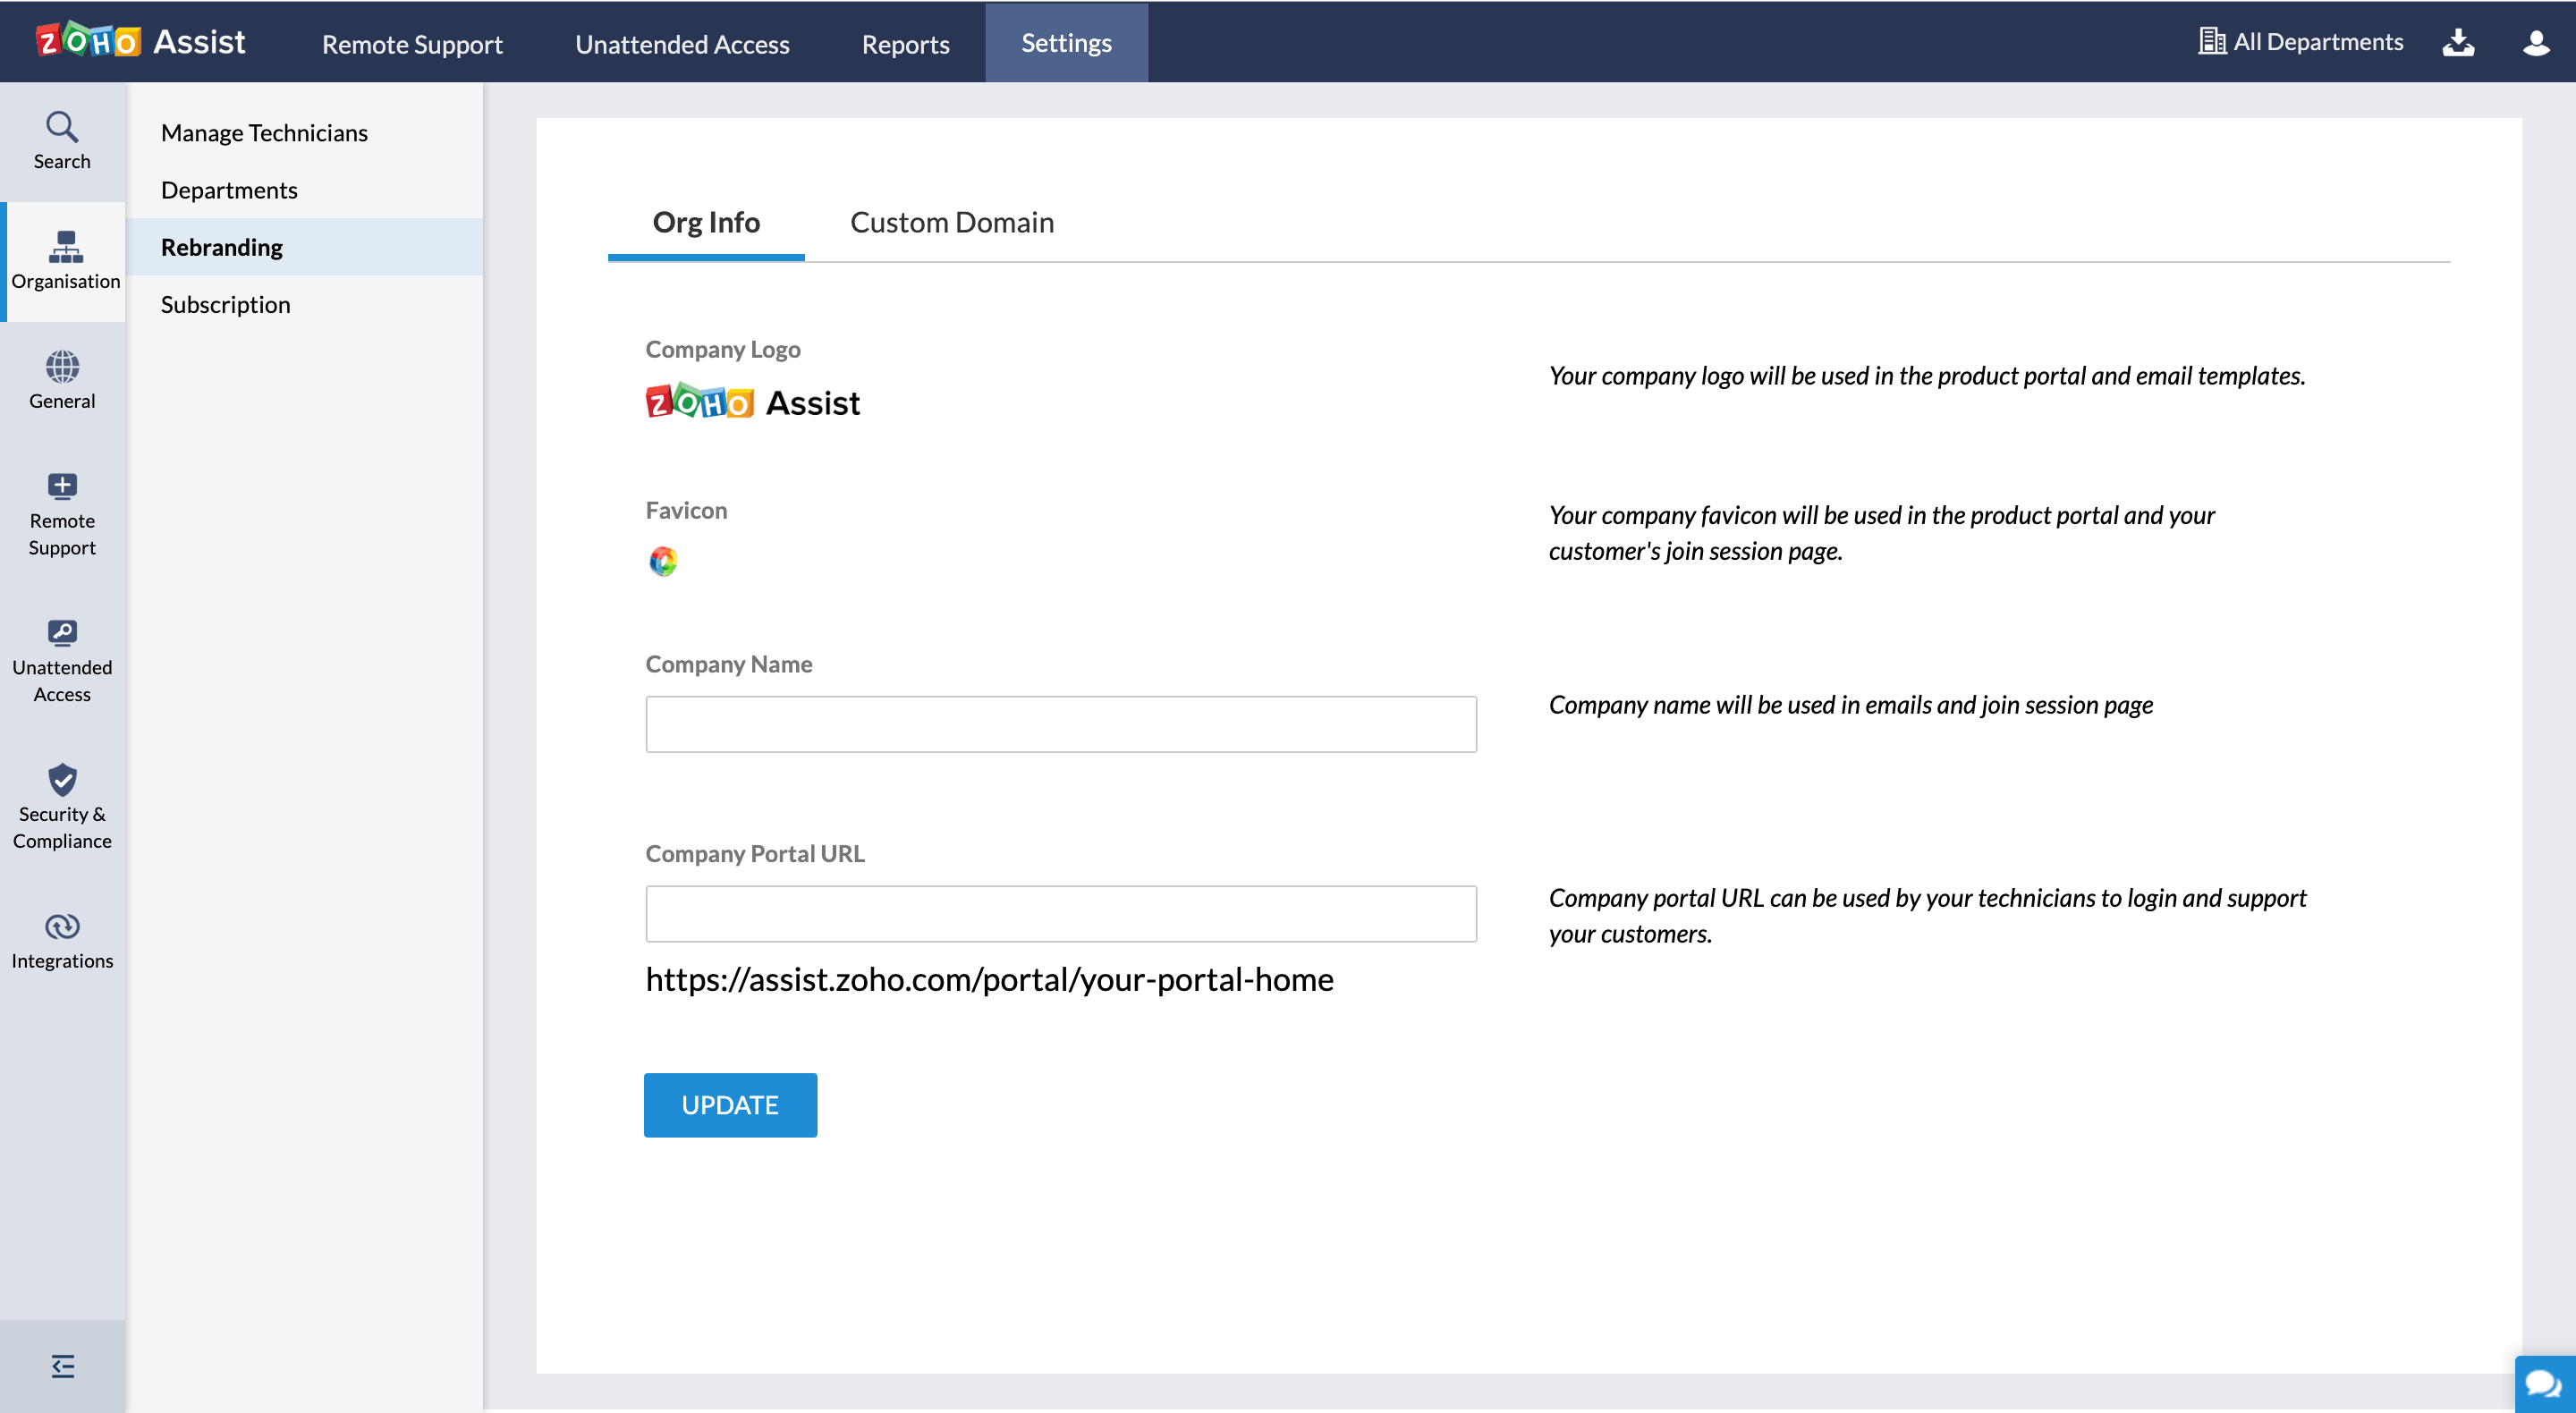Open Reports in top navigation
The image size is (2576, 1413).
coord(905,44)
